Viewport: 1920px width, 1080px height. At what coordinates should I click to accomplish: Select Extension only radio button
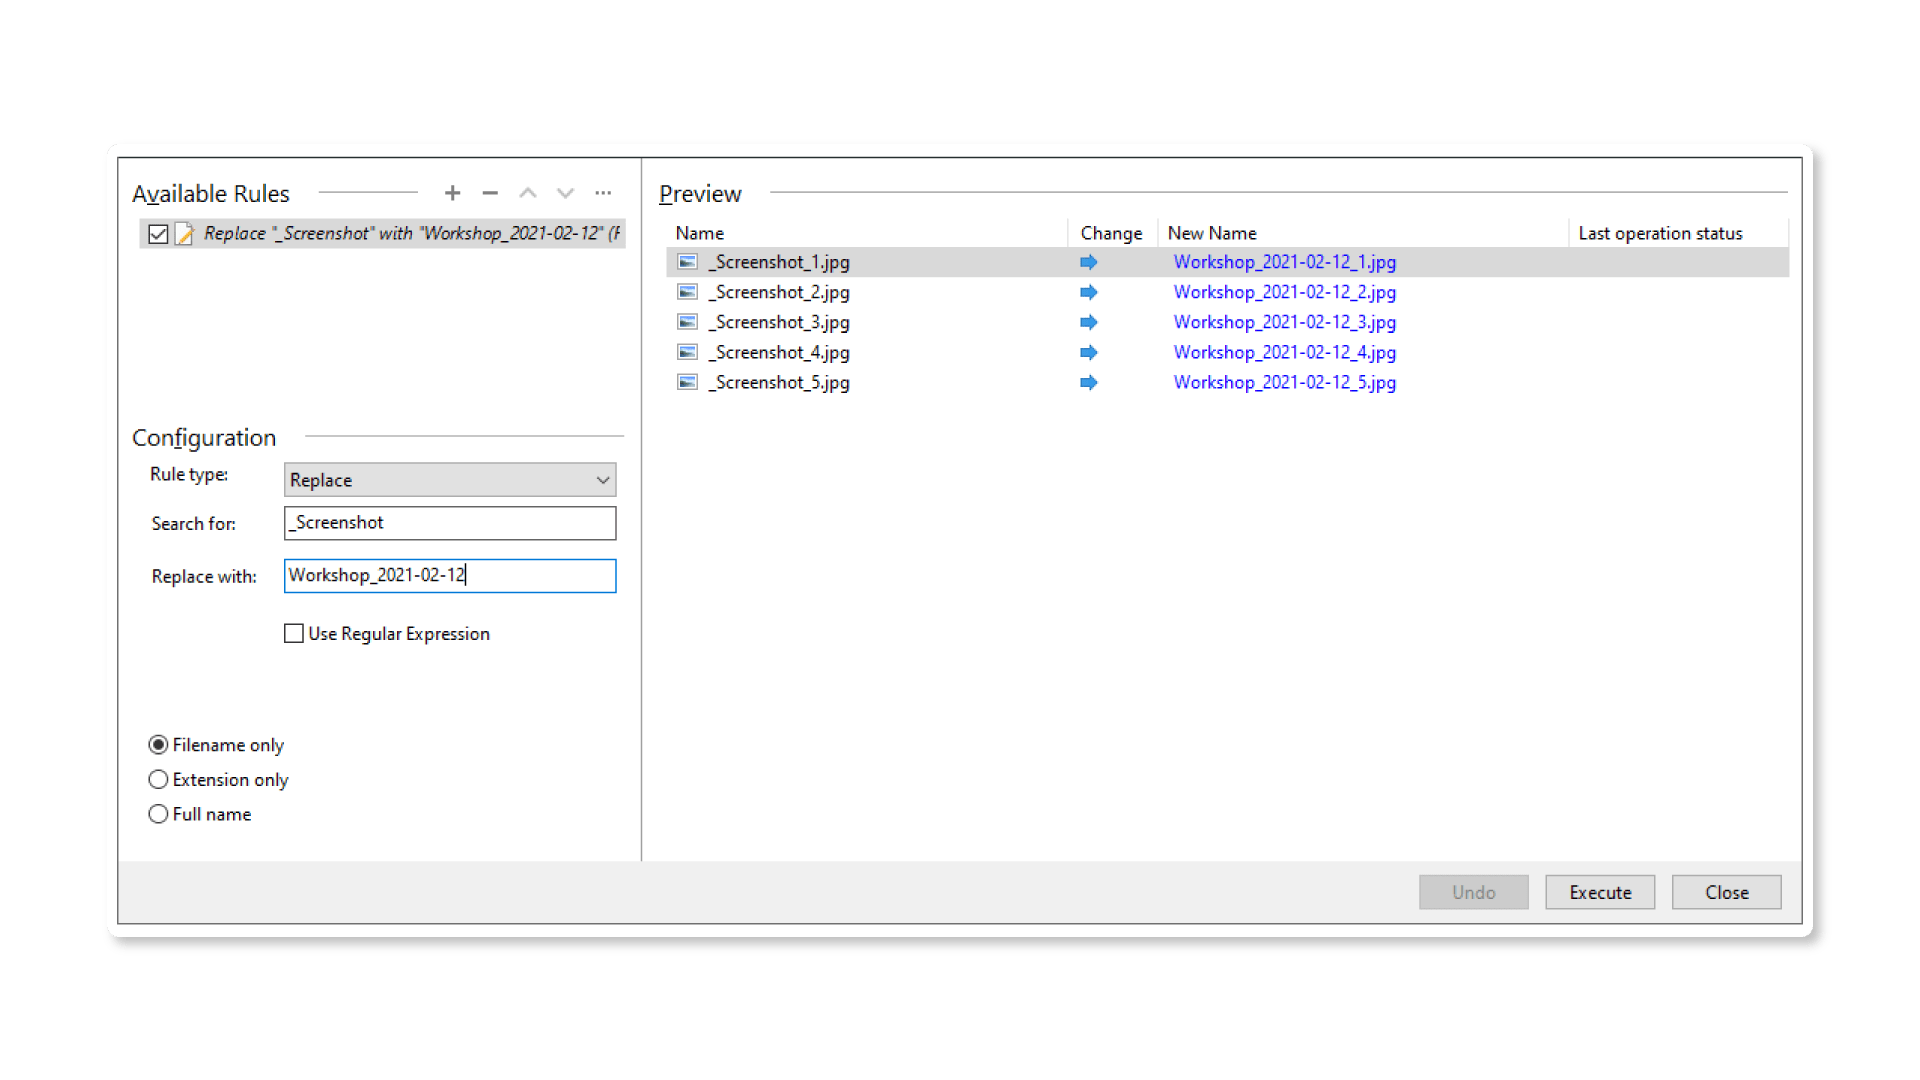pyautogui.click(x=158, y=780)
